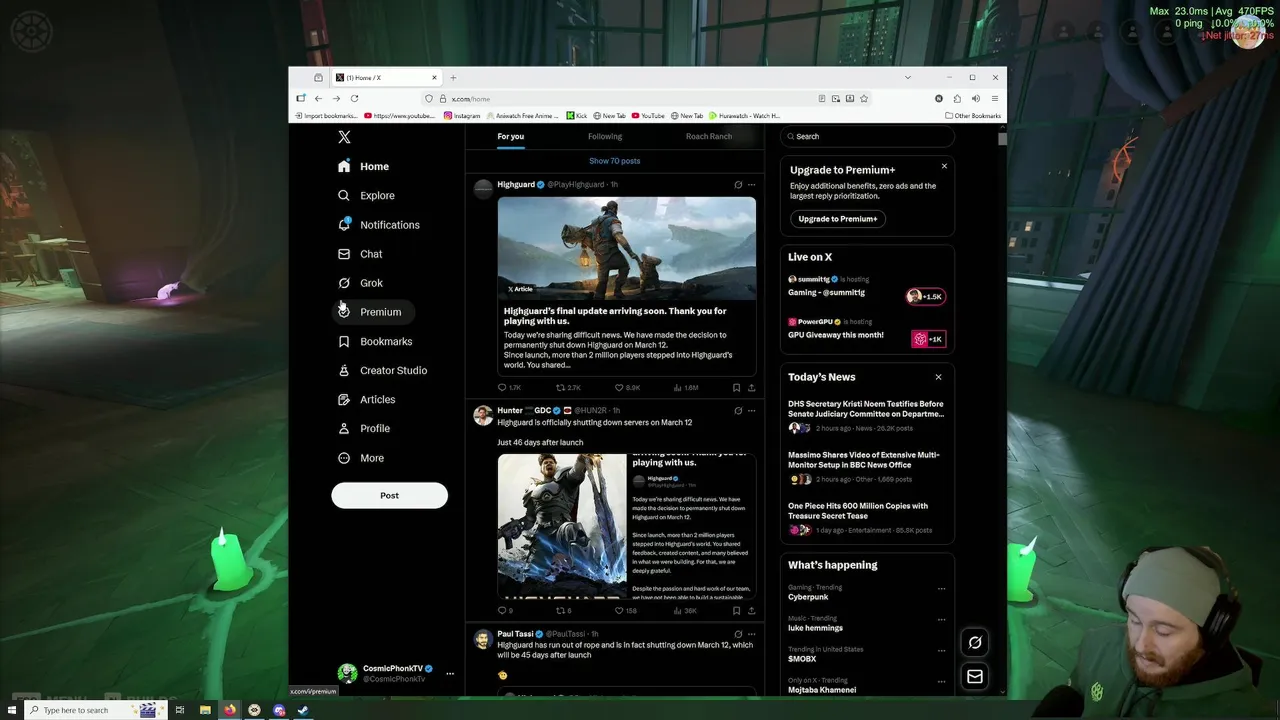The width and height of the screenshot is (1280, 720).
Task: Select Home in the X sidebar
Action: coord(364,167)
